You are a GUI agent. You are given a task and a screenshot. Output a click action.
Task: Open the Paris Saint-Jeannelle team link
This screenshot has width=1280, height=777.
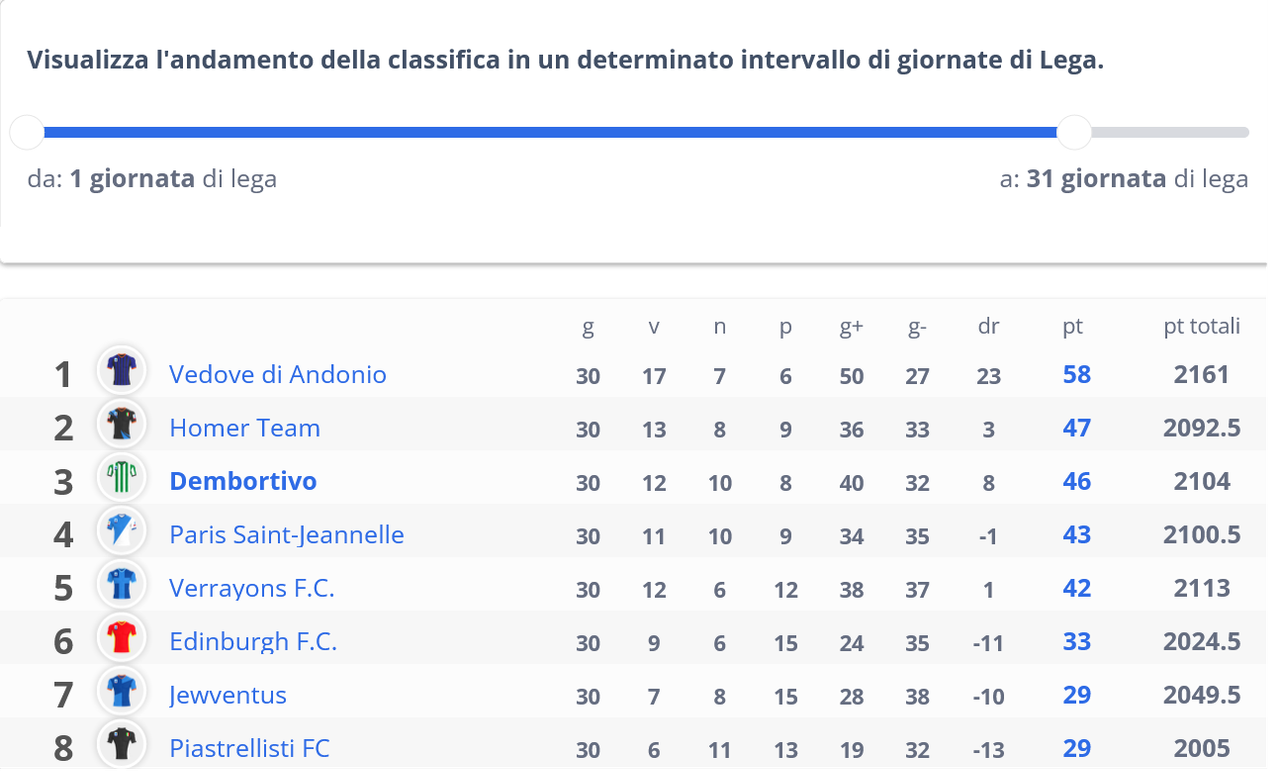click(287, 535)
